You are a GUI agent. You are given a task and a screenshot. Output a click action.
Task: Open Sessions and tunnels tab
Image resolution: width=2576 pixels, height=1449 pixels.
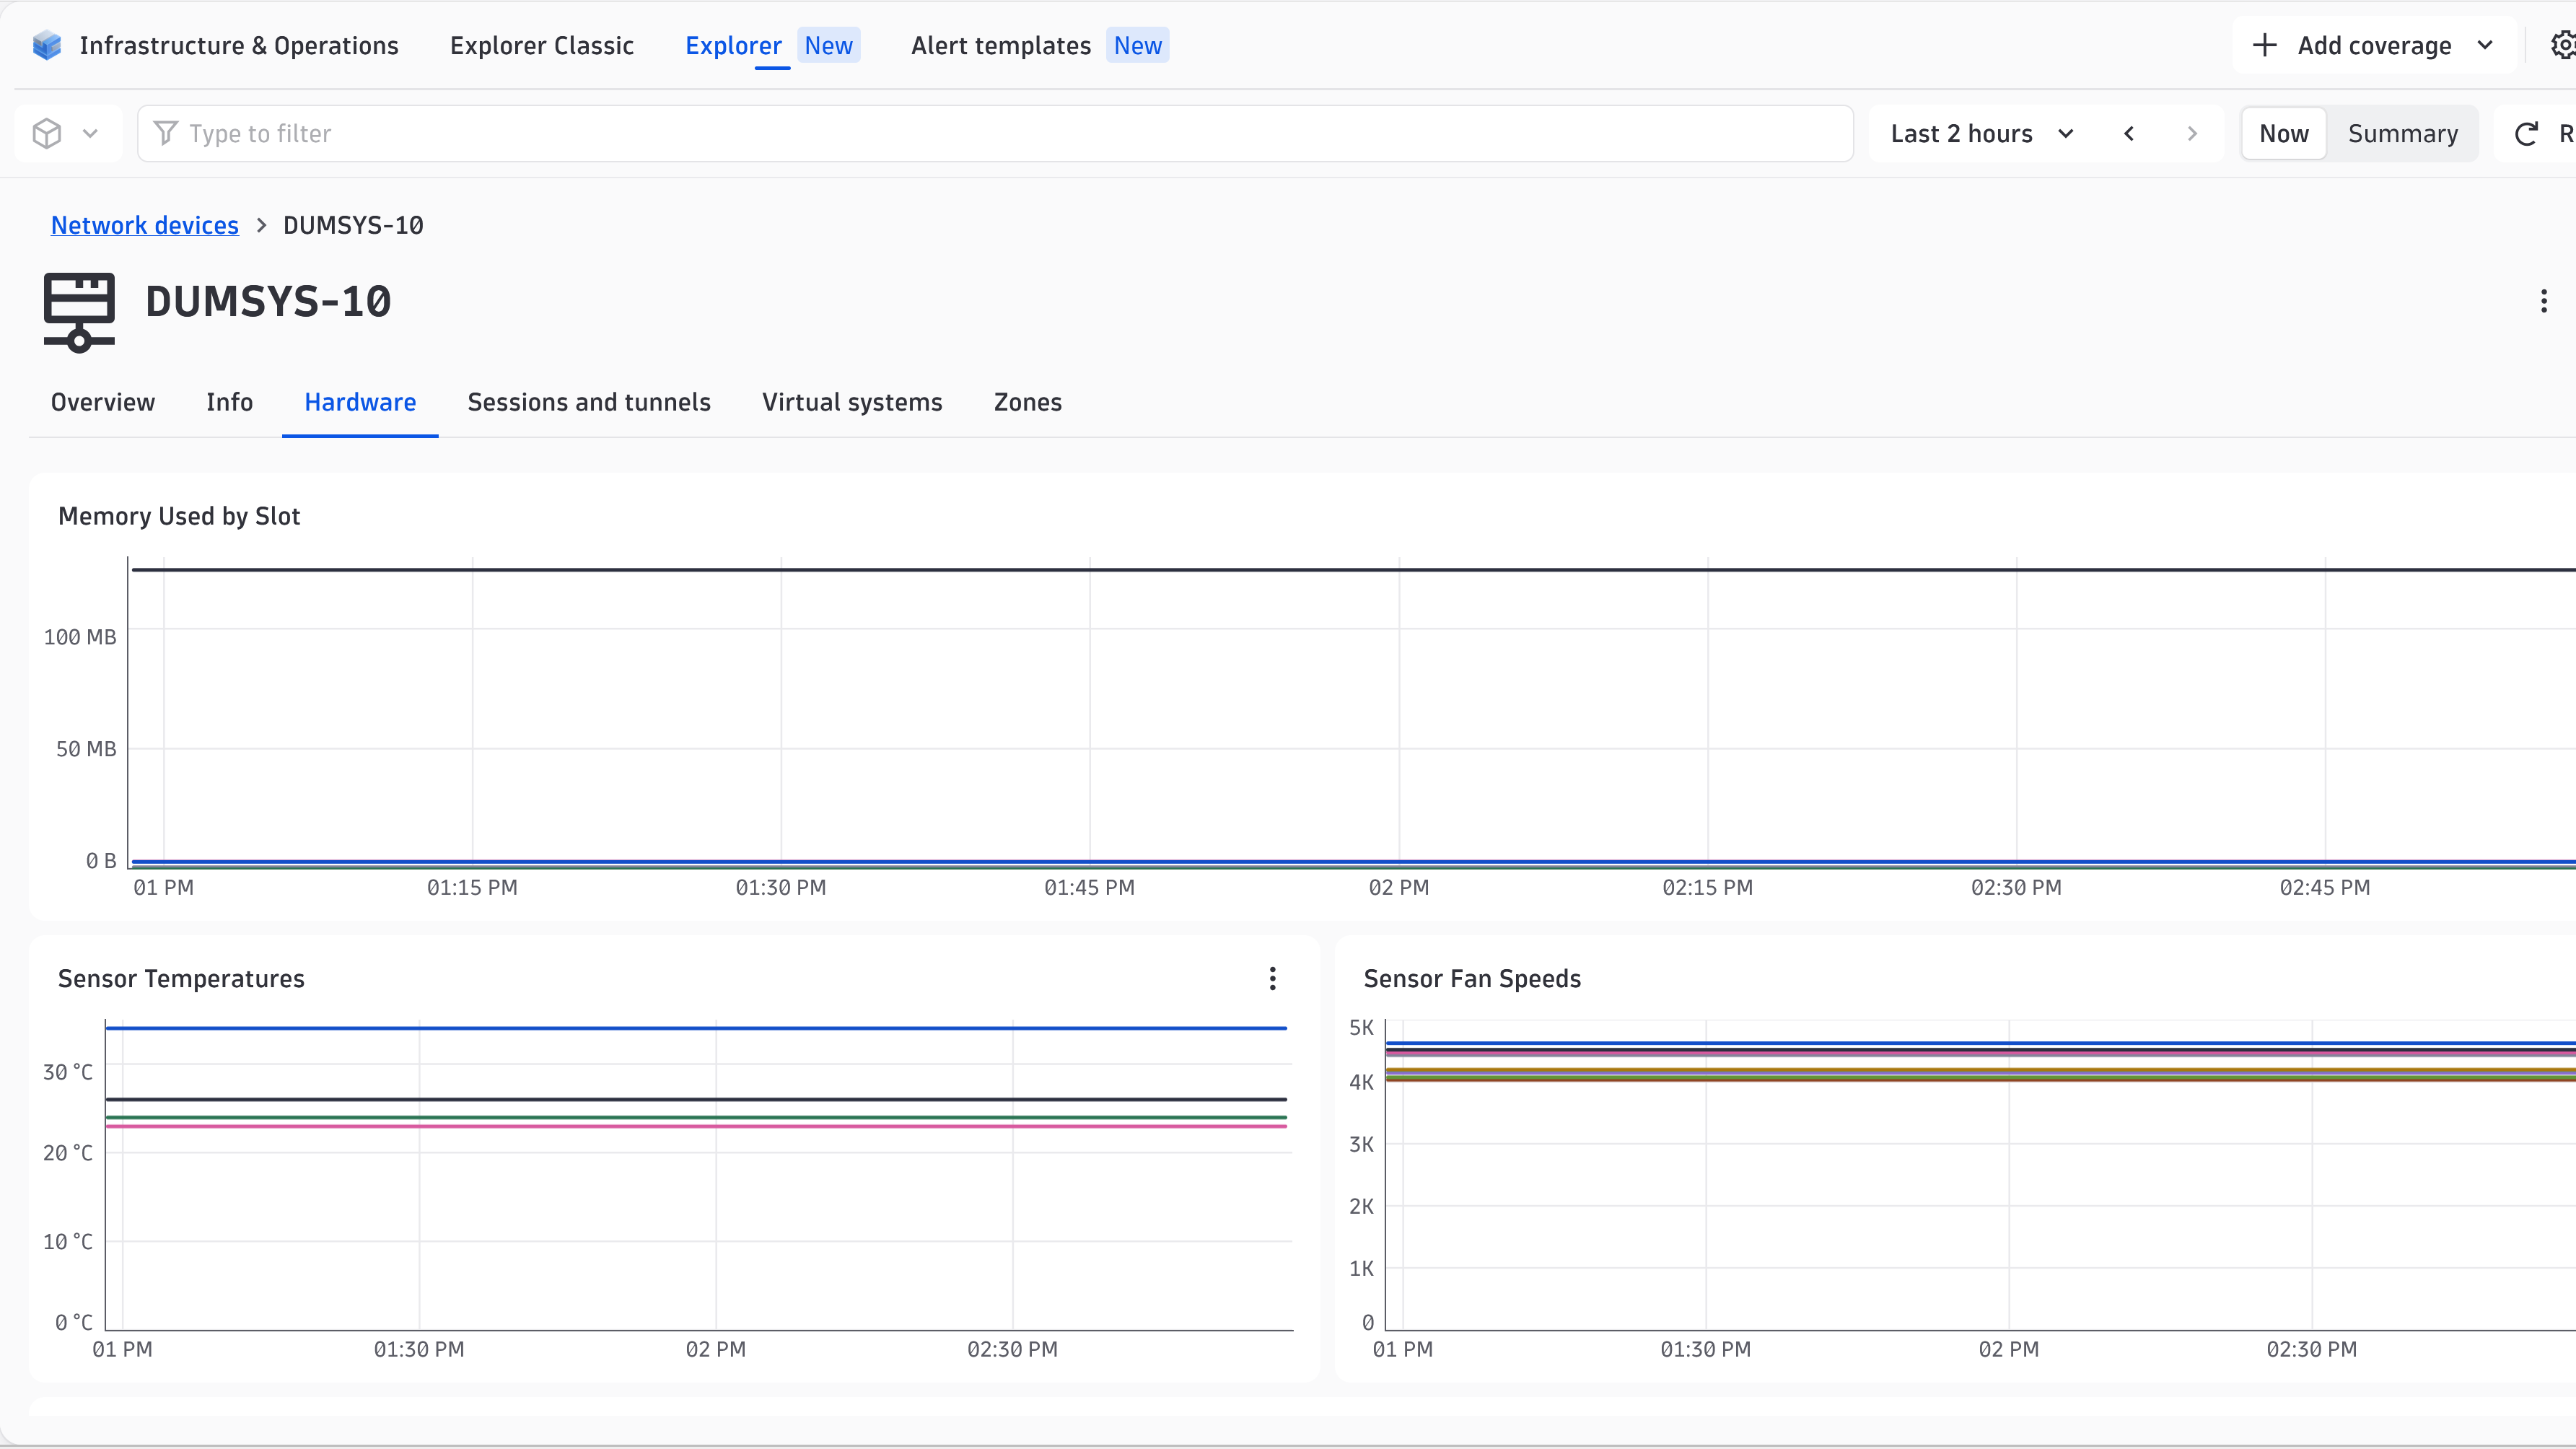pyautogui.click(x=589, y=402)
